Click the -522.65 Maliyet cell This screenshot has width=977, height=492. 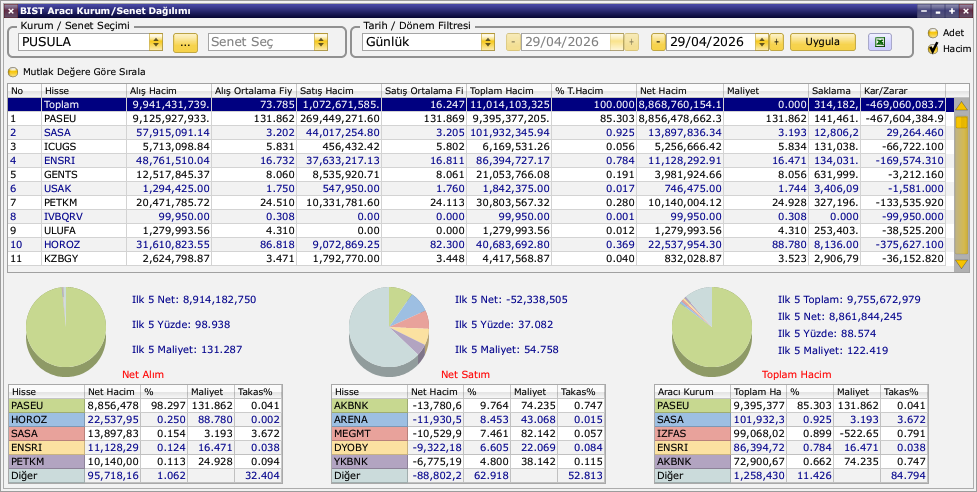tap(857, 433)
